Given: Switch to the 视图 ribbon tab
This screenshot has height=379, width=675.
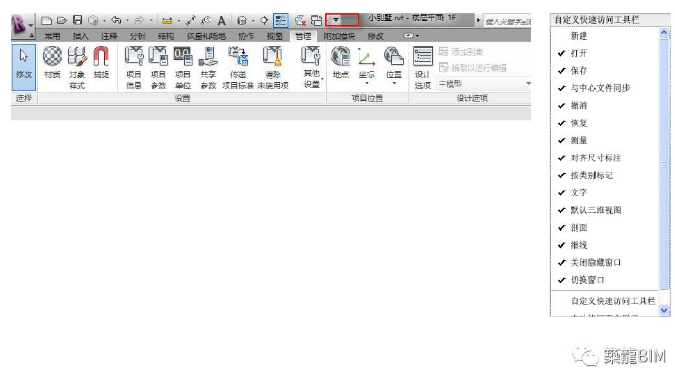Looking at the screenshot, I should (x=275, y=36).
